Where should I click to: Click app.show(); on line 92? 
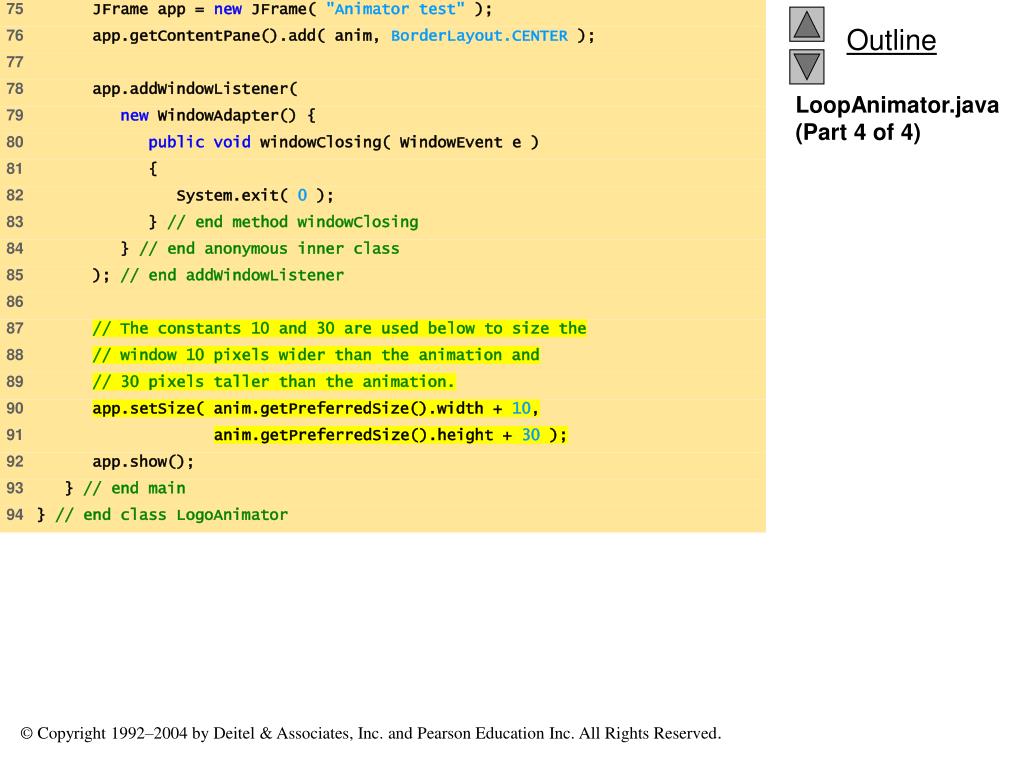coord(143,462)
